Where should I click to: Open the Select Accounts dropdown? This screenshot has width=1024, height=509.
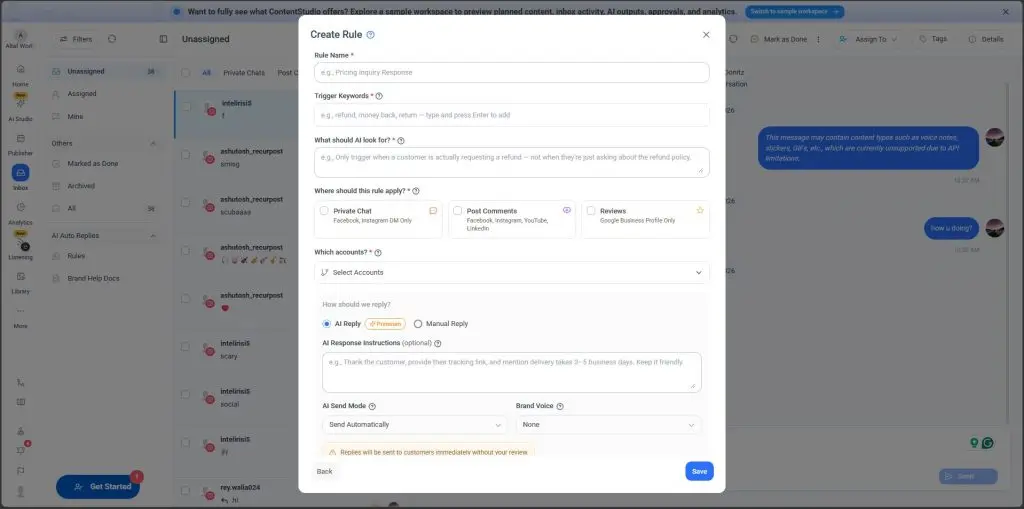coord(511,272)
